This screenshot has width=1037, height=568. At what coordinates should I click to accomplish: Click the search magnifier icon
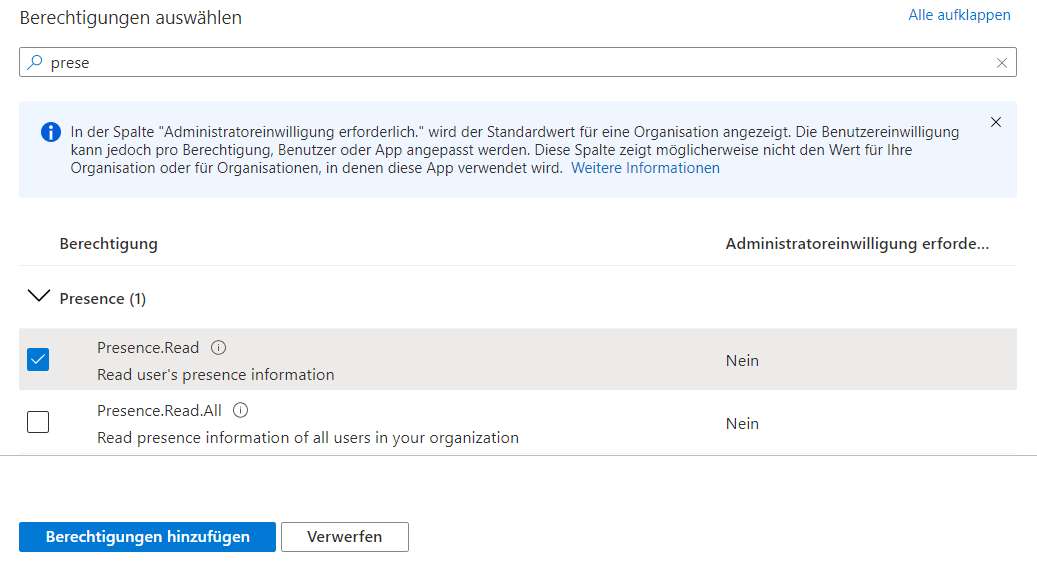coord(34,62)
